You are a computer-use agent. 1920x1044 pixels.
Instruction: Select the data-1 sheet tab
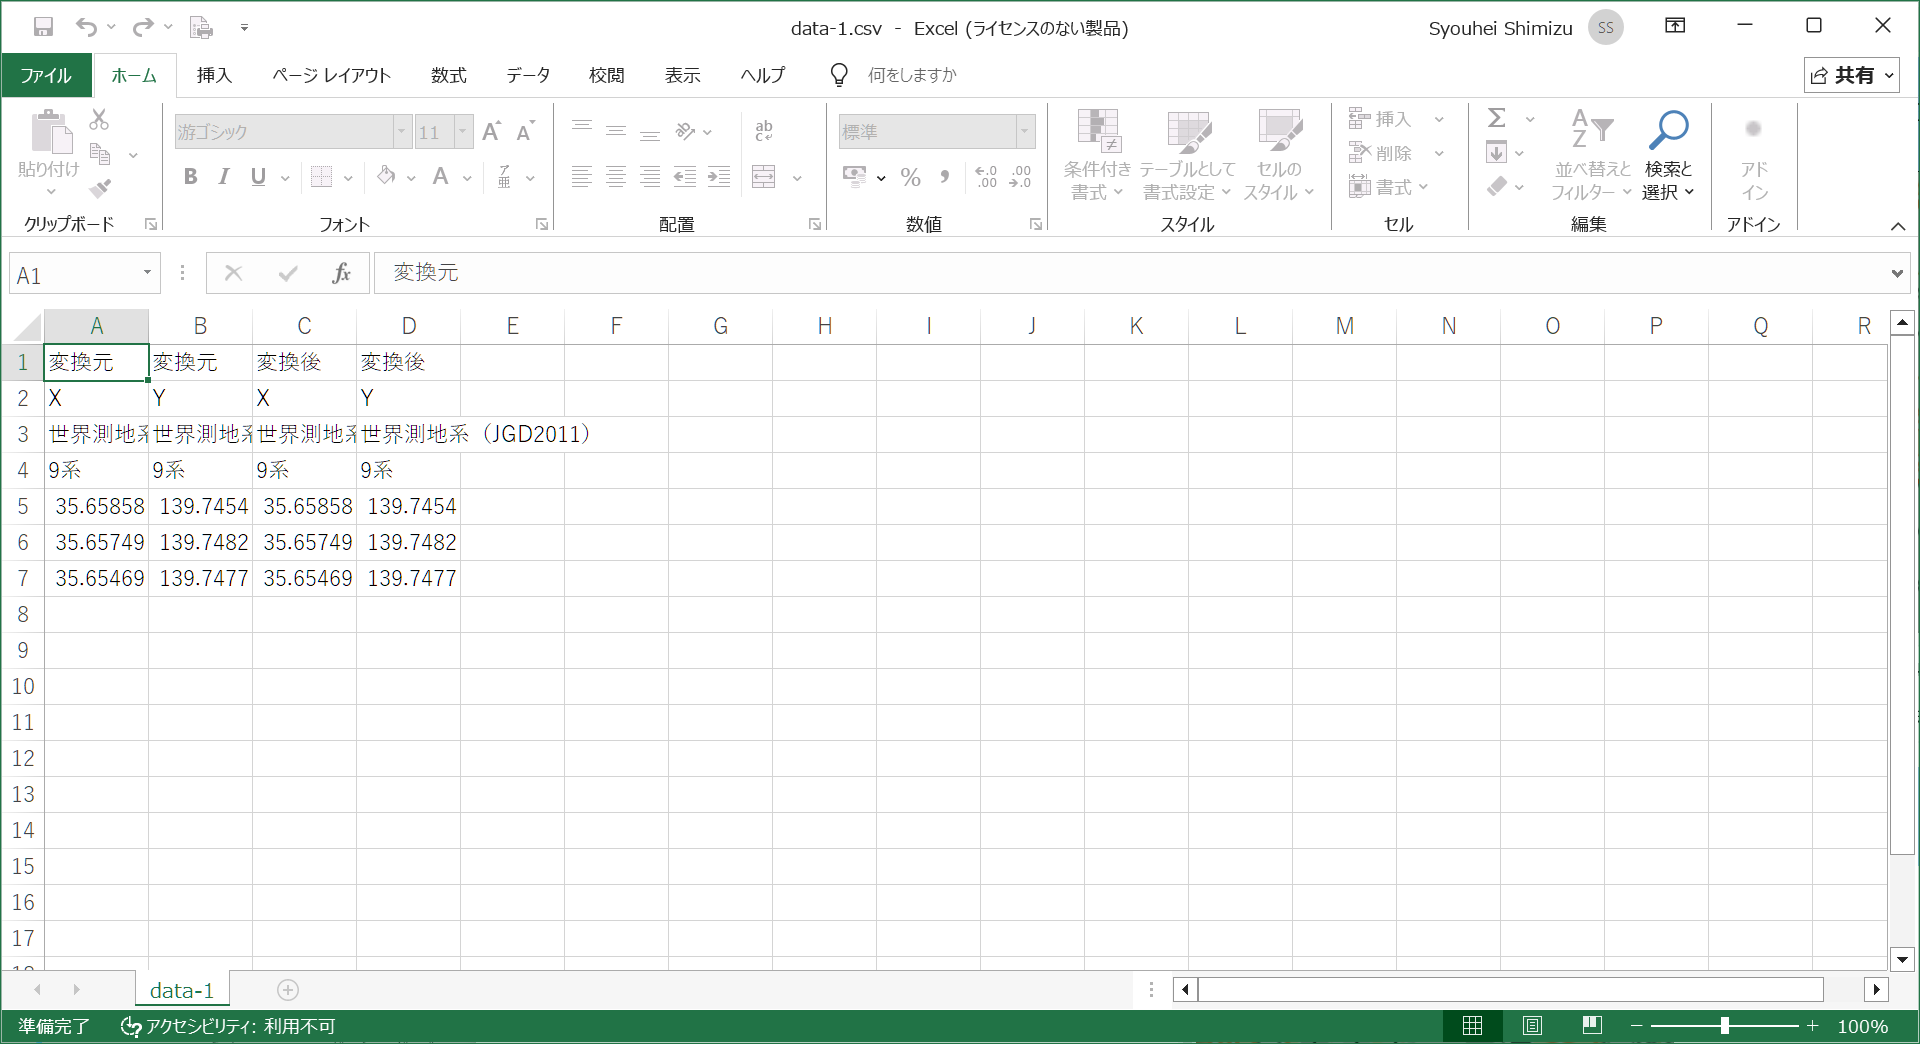click(182, 990)
